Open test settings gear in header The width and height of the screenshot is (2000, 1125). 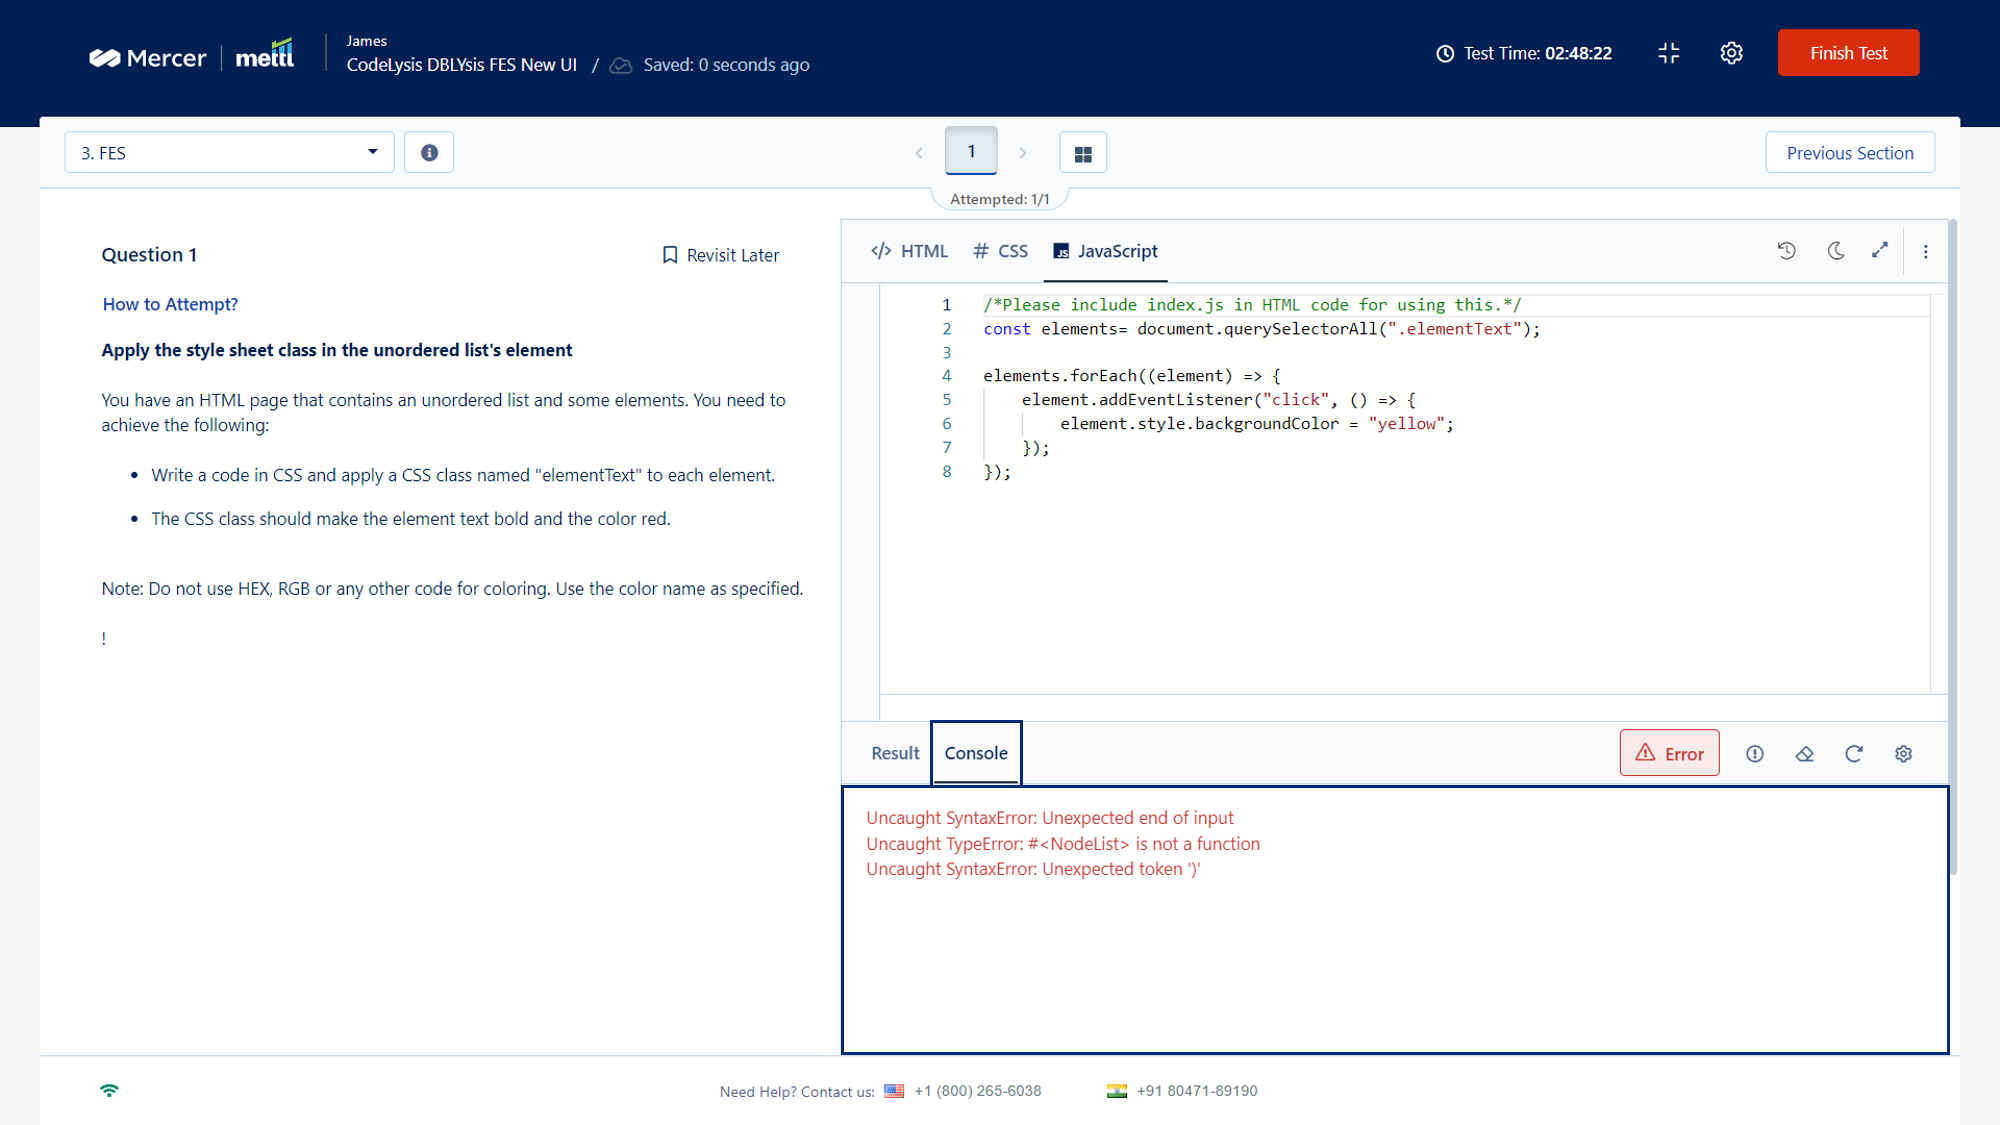tap(1731, 53)
